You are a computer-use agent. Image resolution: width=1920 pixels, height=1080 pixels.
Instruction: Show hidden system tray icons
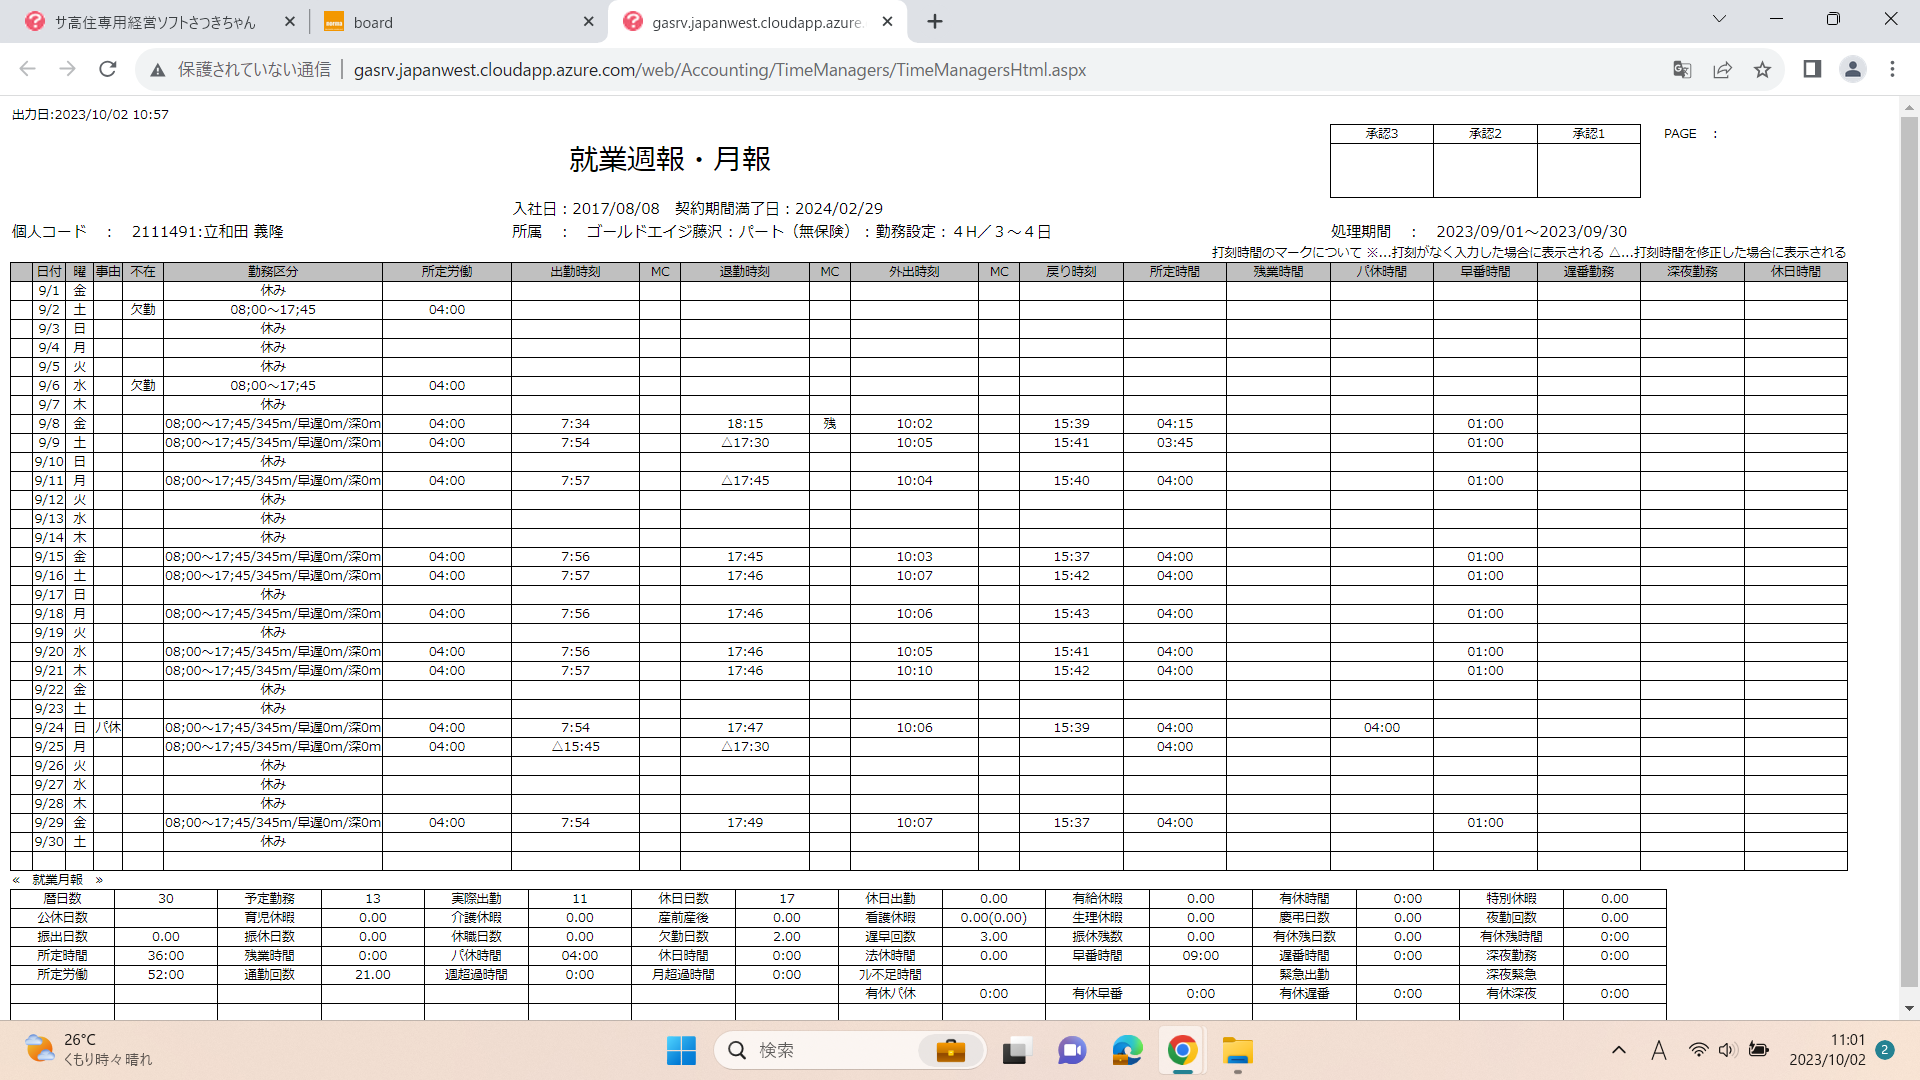(1618, 1050)
